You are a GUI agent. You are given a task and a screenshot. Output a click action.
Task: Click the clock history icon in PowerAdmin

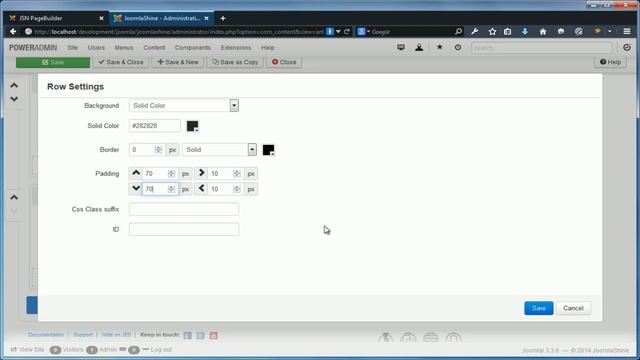point(458,47)
